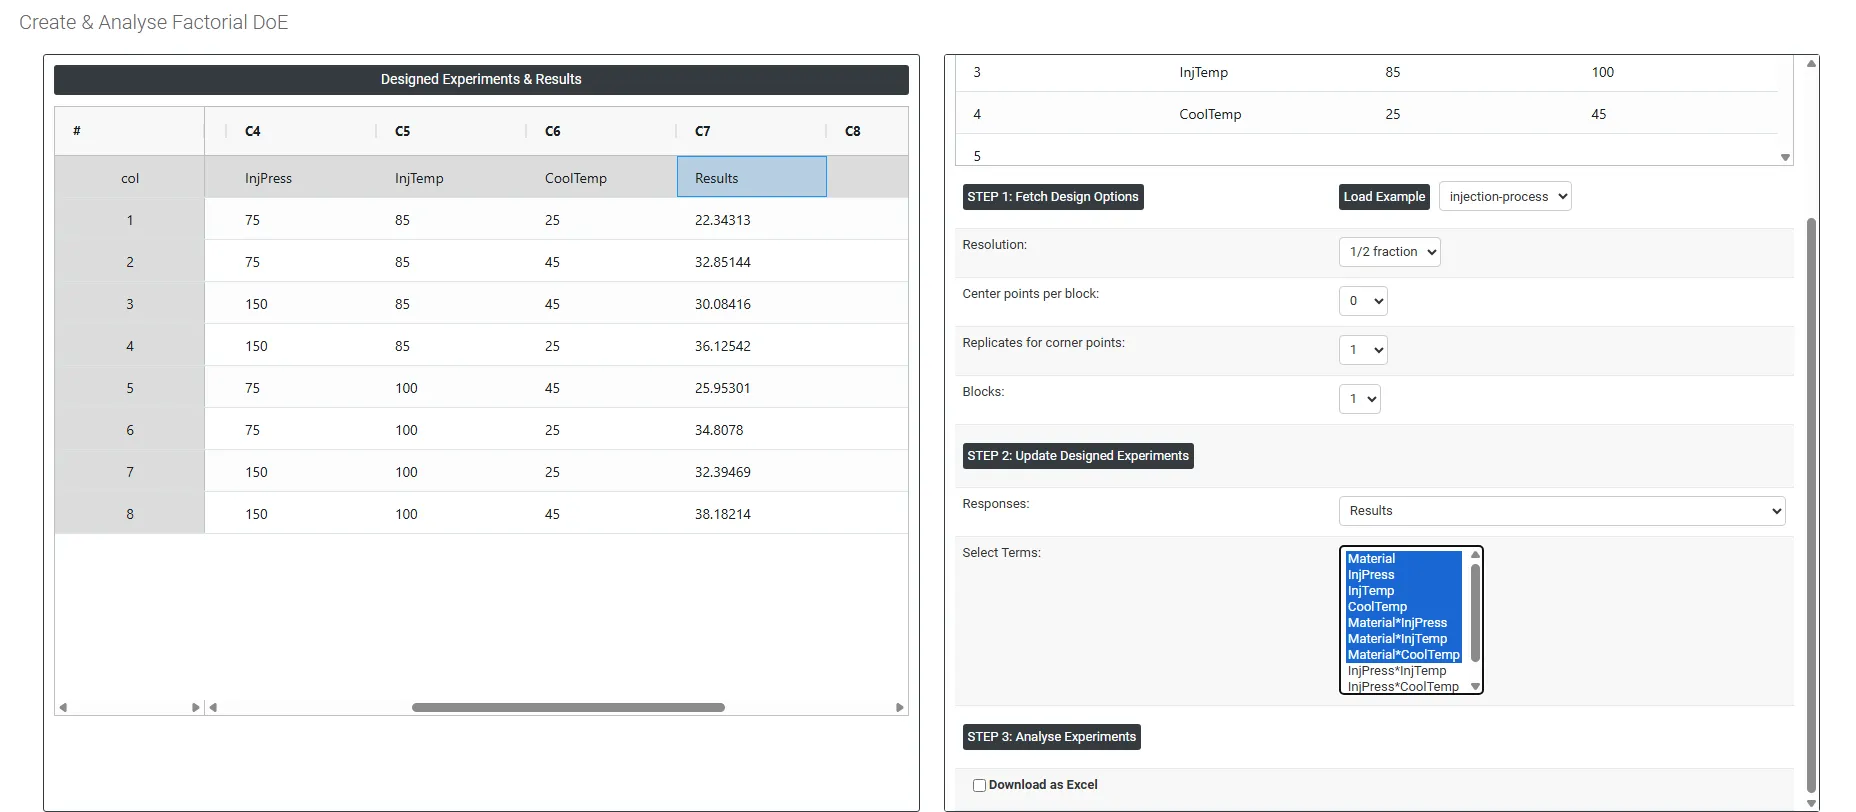
Task: Click result cell 36.12542
Action: (751, 346)
